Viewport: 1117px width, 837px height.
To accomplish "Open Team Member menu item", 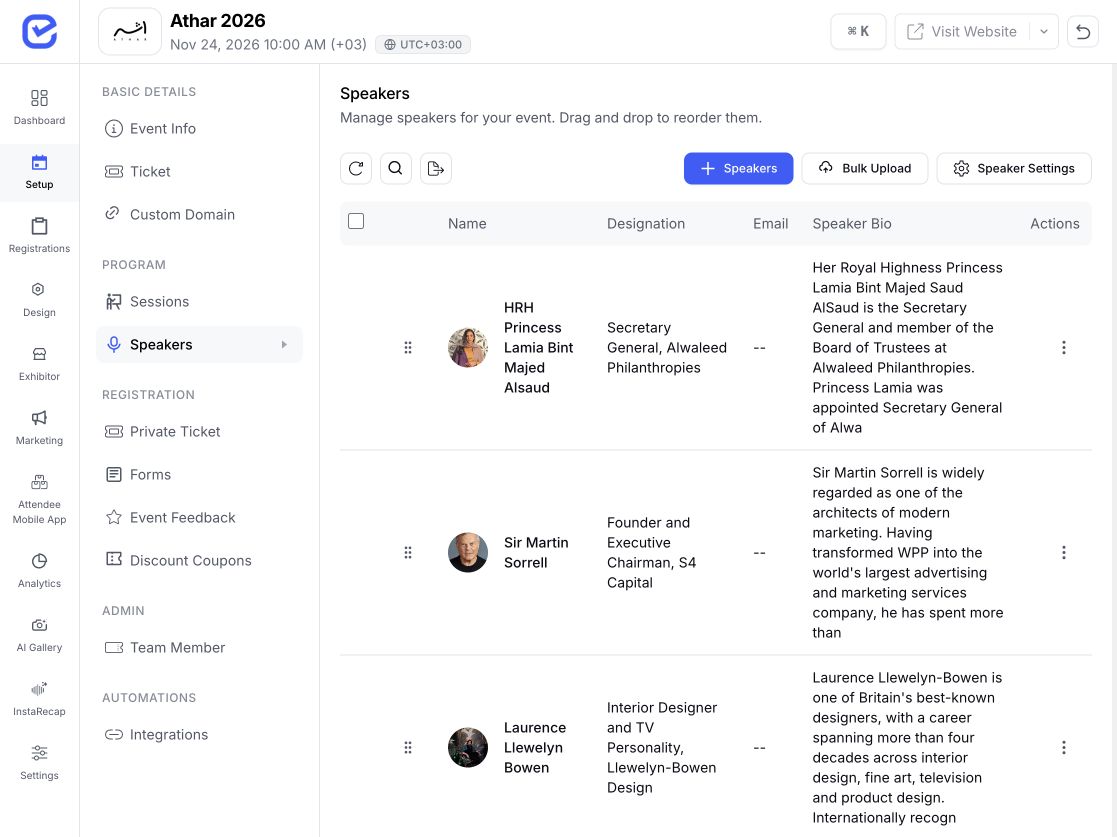I will [x=199, y=648].
